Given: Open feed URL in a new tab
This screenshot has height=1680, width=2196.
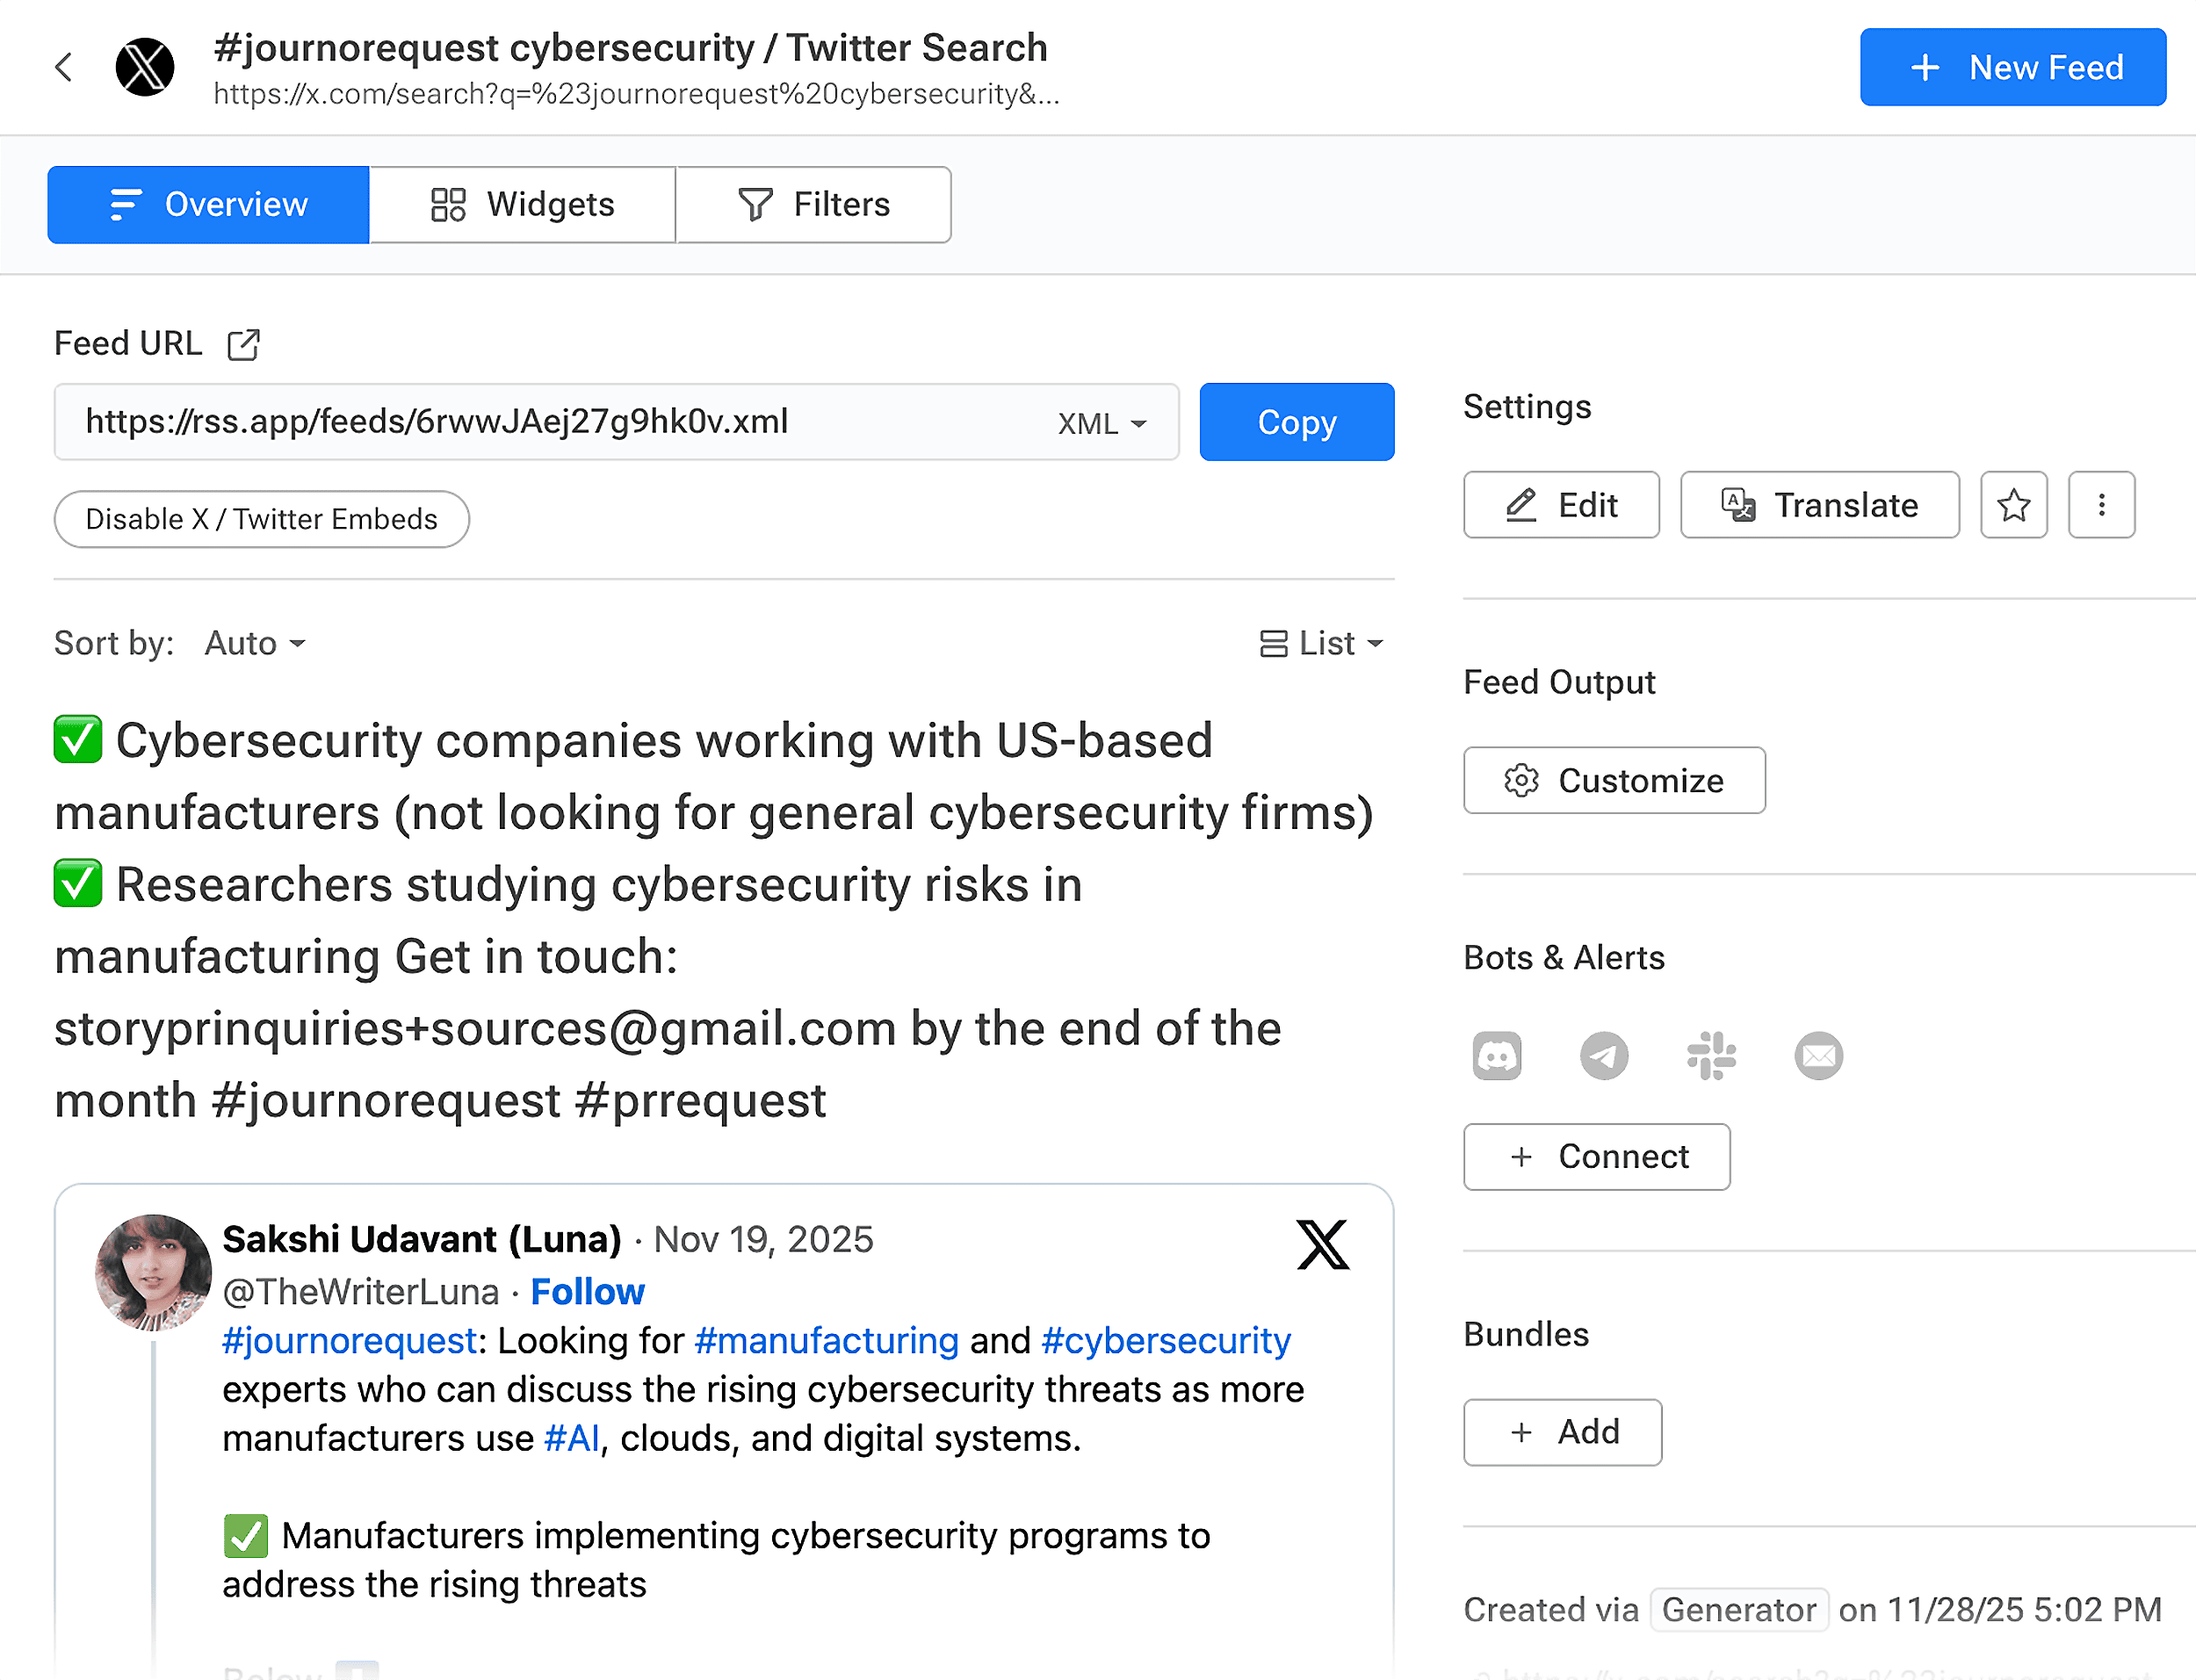Looking at the screenshot, I should (x=243, y=343).
